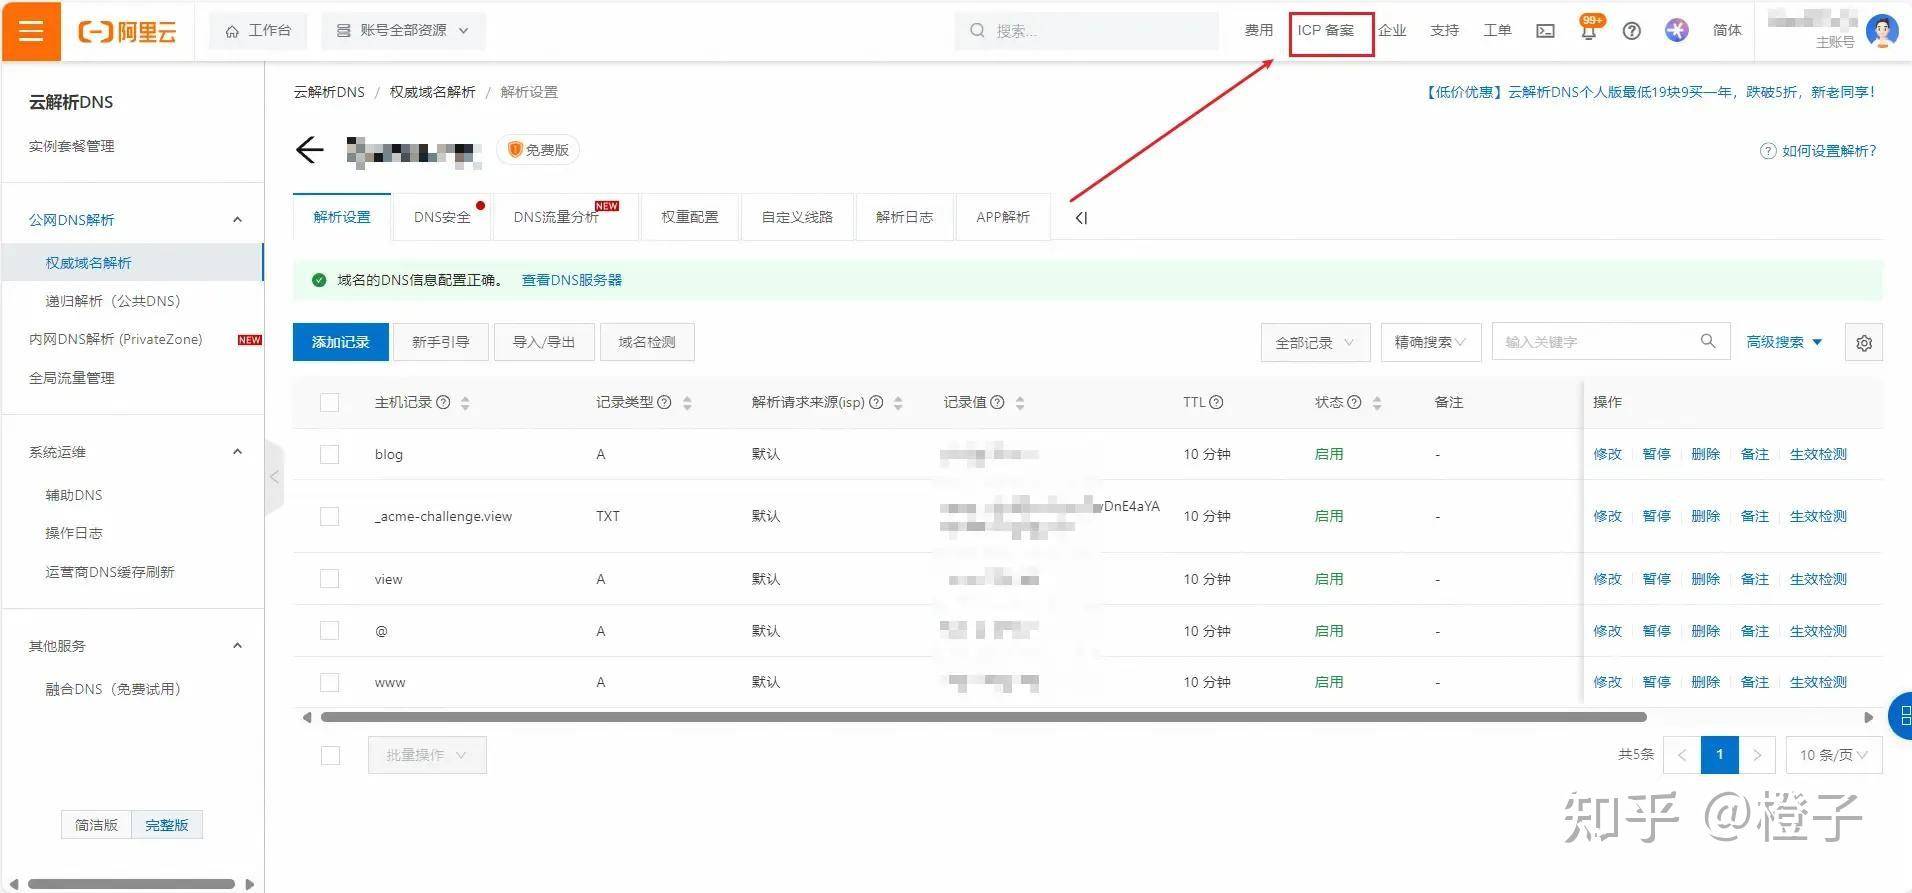
Task: Switch to 简洁版 mode
Action: (96, 825)
